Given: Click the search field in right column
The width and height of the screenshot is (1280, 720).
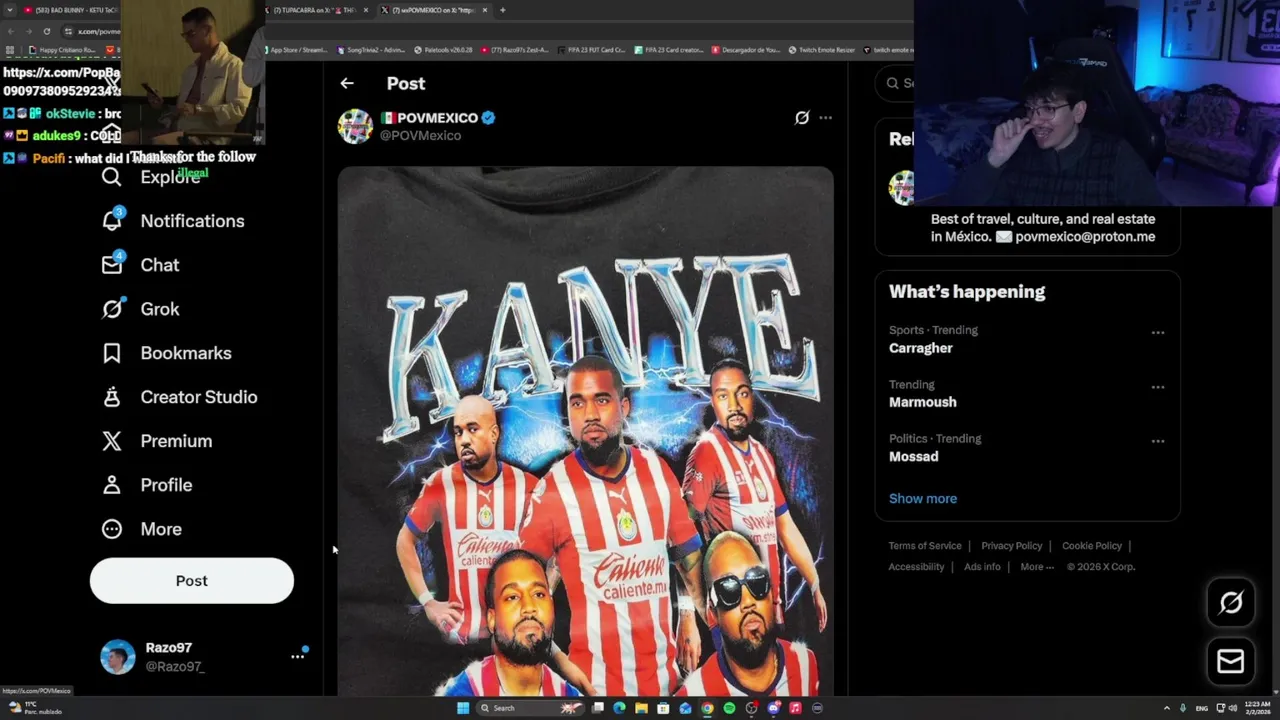Looking at the screenshot, I should pyautogui.click(x=896, y=83).
